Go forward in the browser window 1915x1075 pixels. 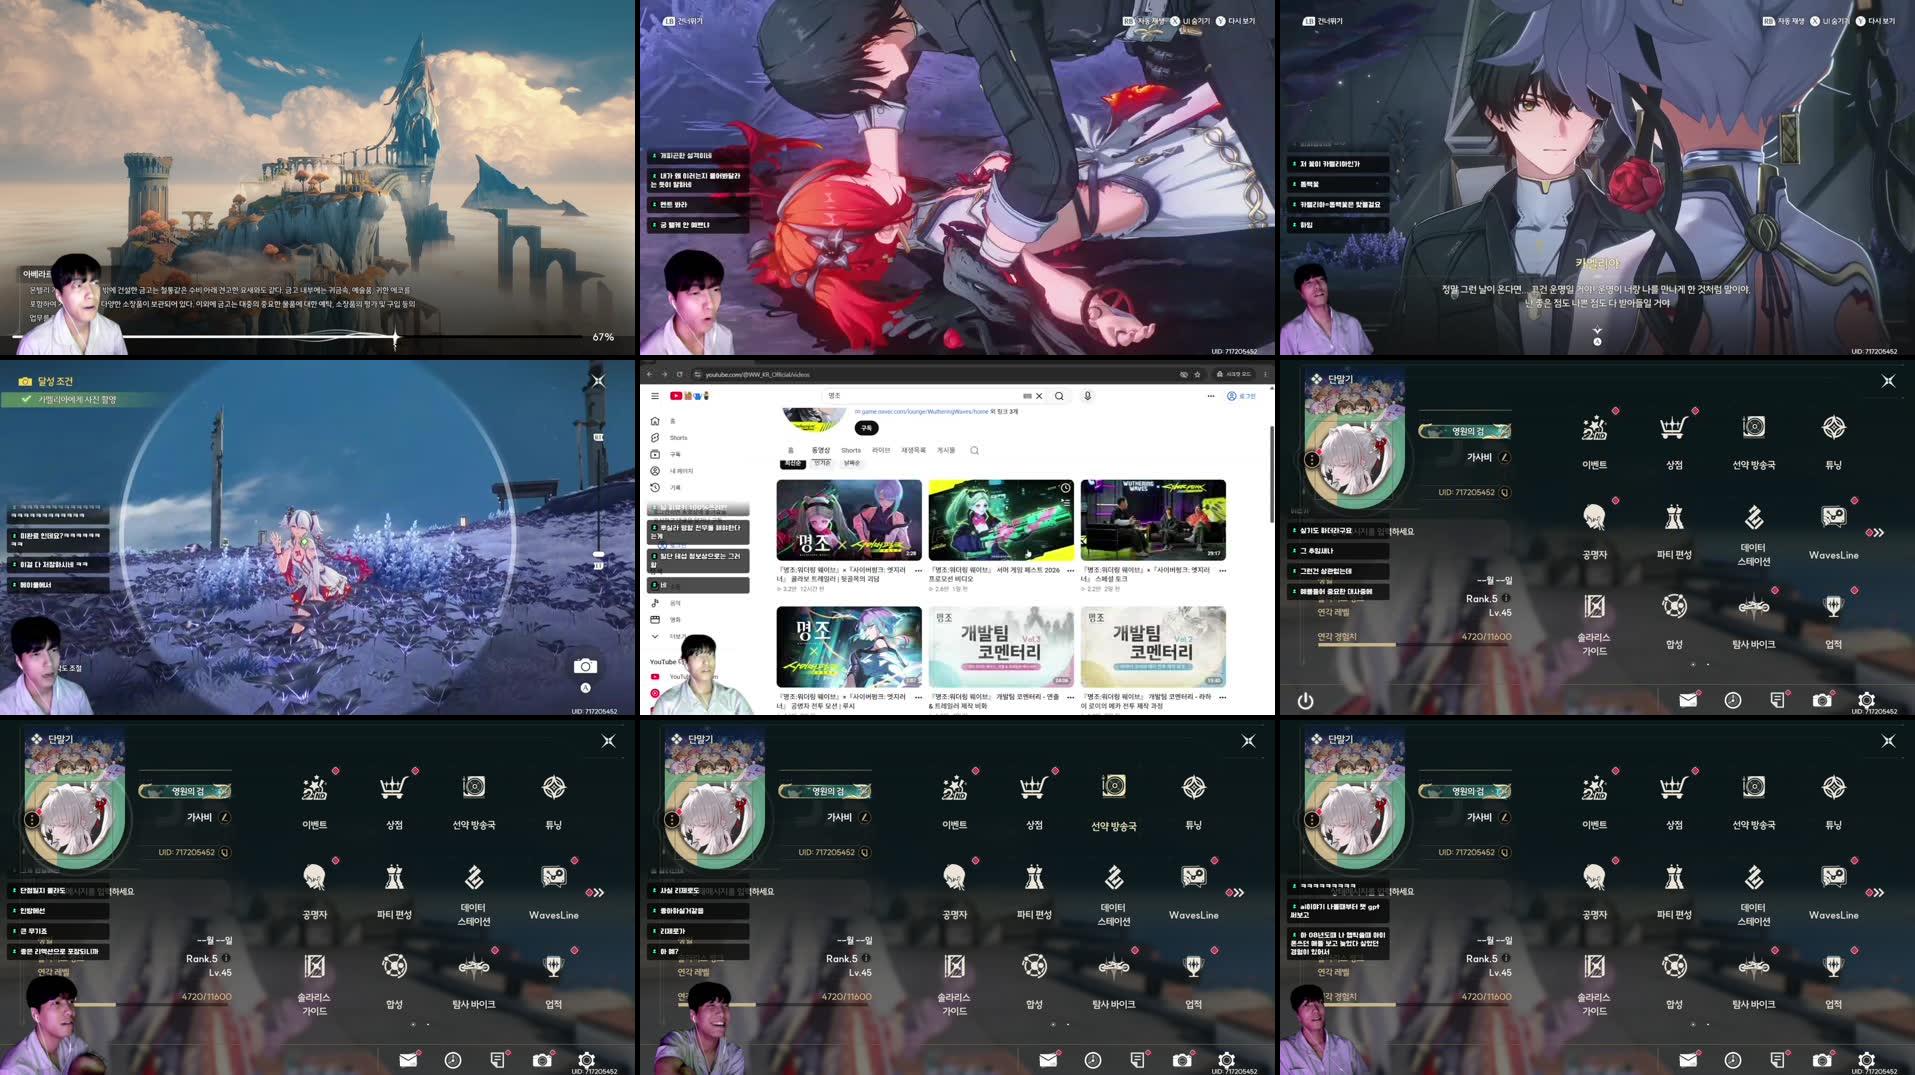[664, 374]
